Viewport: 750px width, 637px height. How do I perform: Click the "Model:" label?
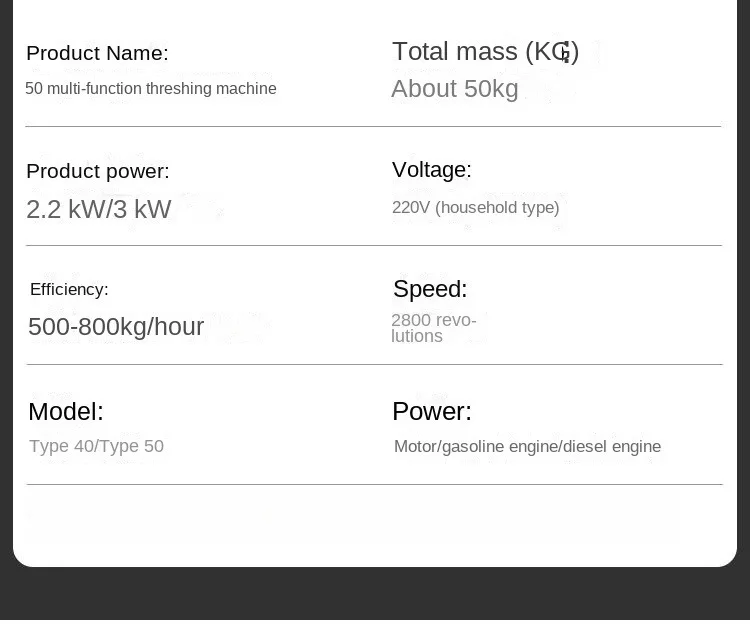(x=66, y=411)
